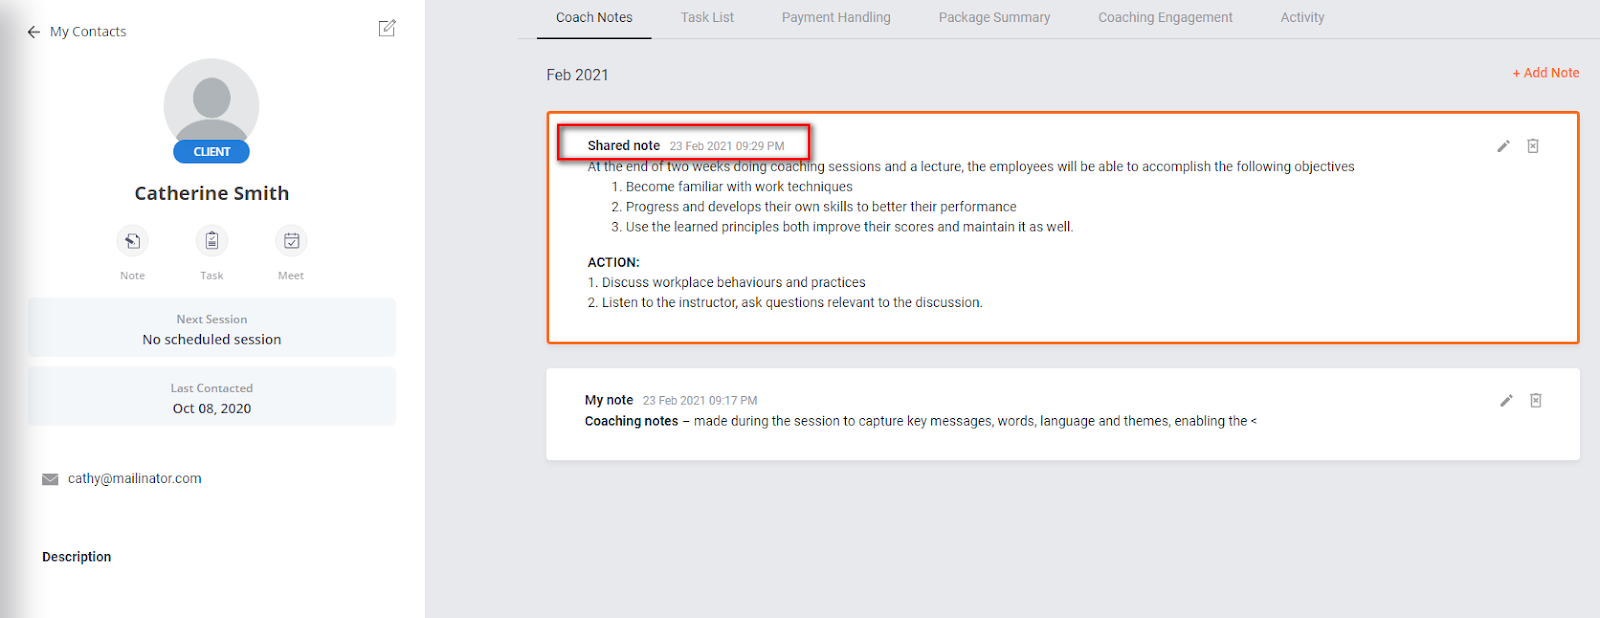The width and height of the screenshot is (1600, 618).
Task: Click the Task quick action icon
Action: pyautogui.click(x=212, y=241)
